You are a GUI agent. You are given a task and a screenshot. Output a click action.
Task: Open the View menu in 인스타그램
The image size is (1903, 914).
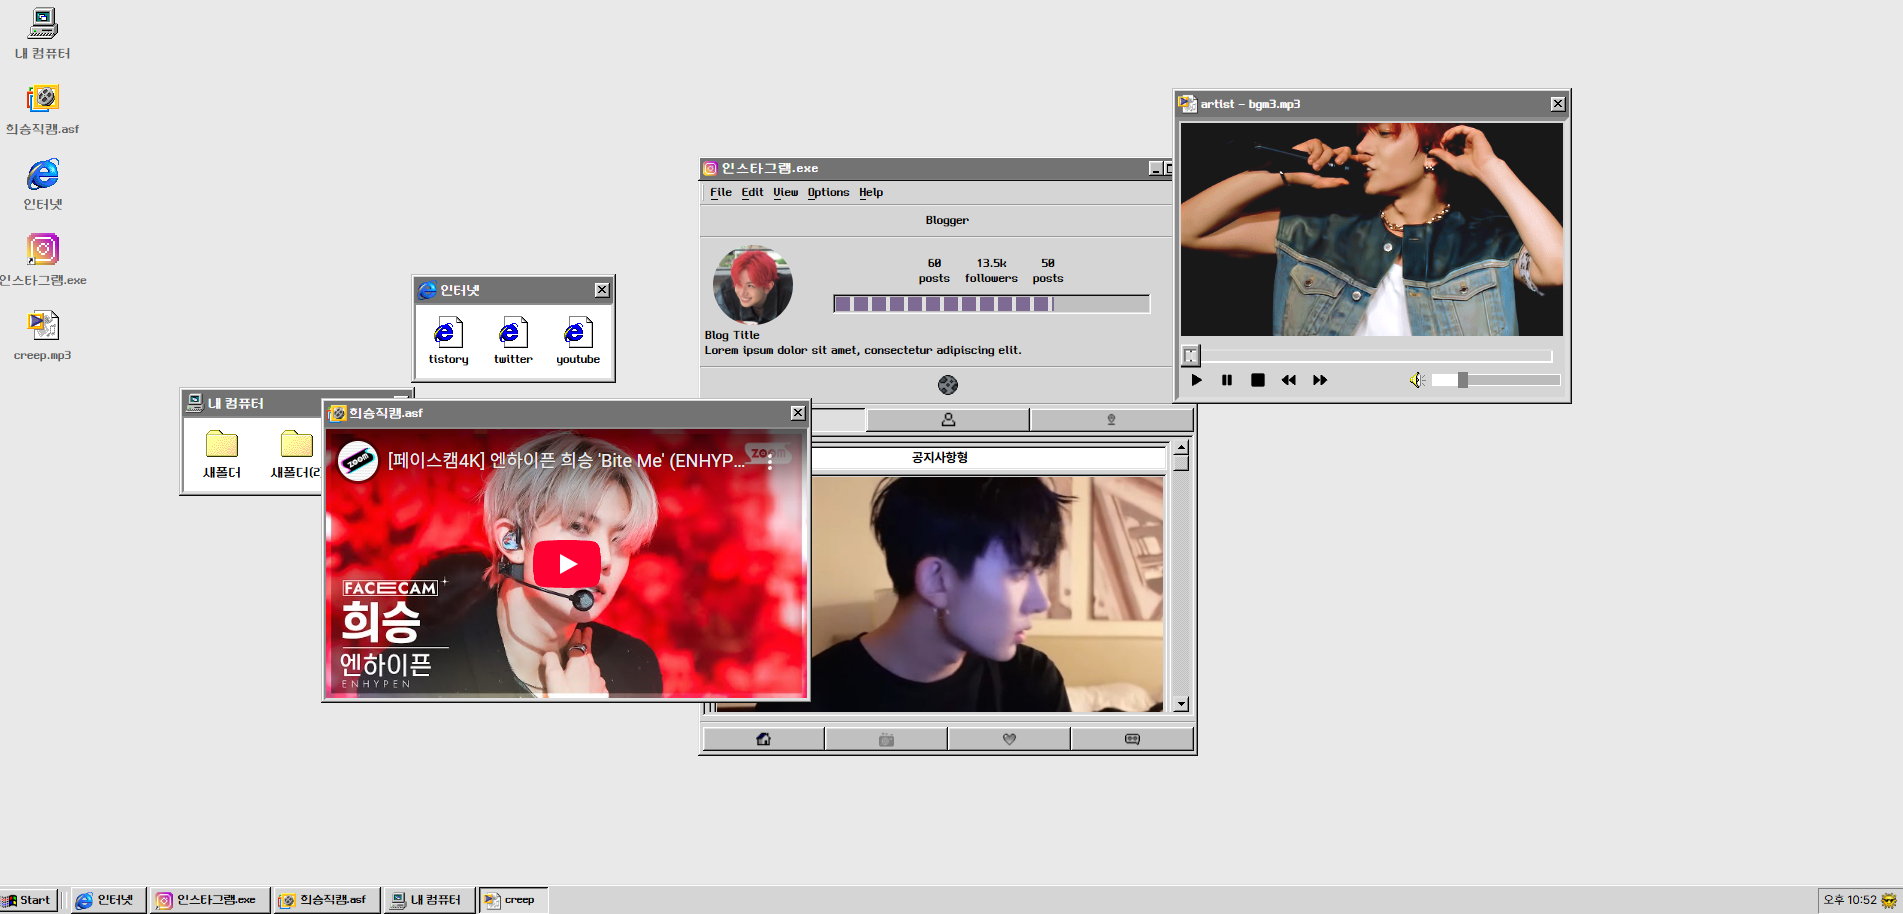click(x=785, y=192)
